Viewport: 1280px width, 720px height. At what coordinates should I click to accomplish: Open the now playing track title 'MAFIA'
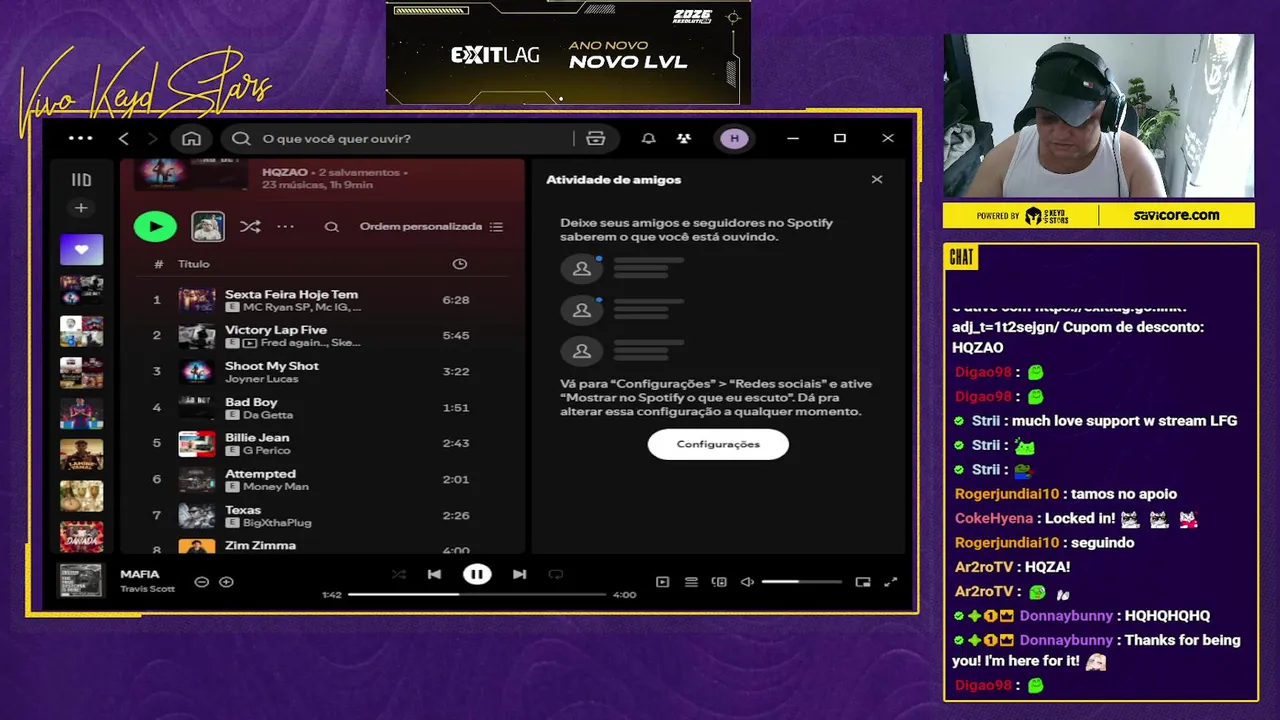[x=140, y=574]
